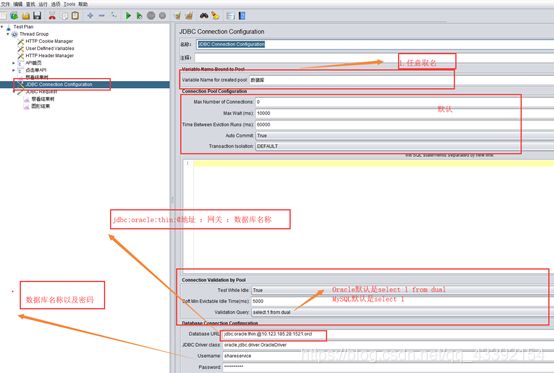Open the 帮助 menu

tap(83, 4)
